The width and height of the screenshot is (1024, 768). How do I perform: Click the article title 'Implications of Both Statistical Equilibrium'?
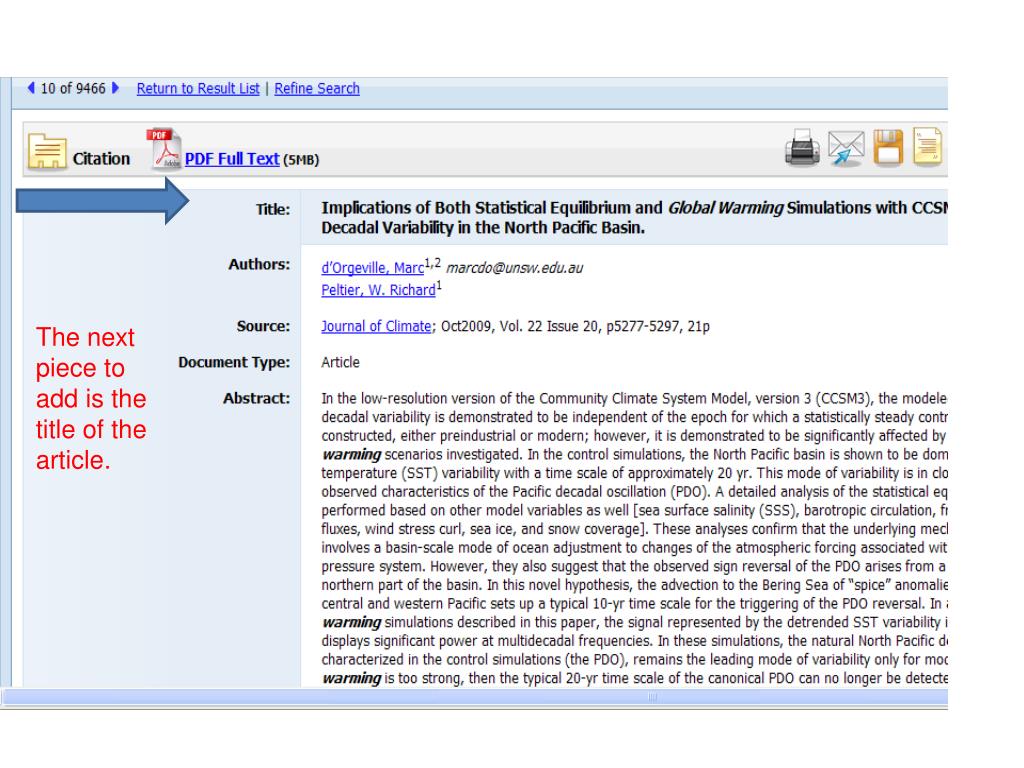point(634,217)
